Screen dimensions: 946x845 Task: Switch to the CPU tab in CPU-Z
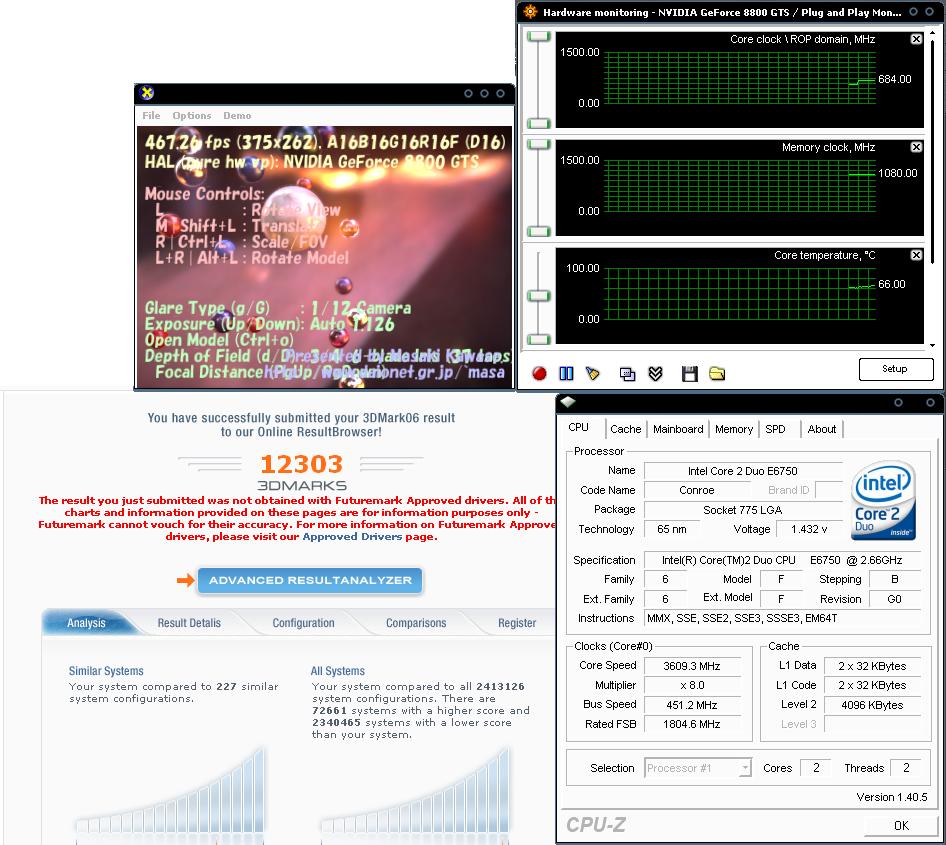coord(579,428)
